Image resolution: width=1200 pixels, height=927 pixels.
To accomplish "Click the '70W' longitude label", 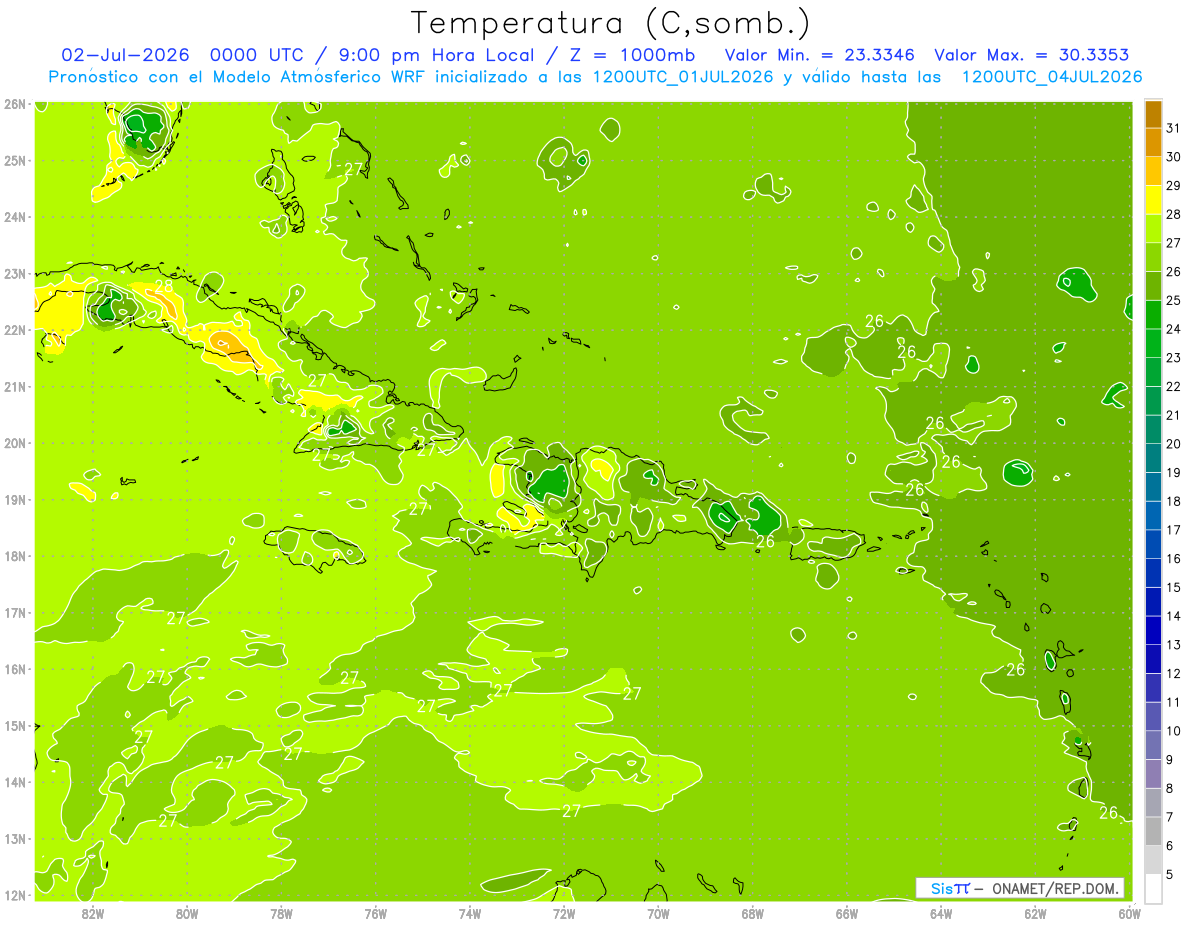I will (x=658, y=913).
